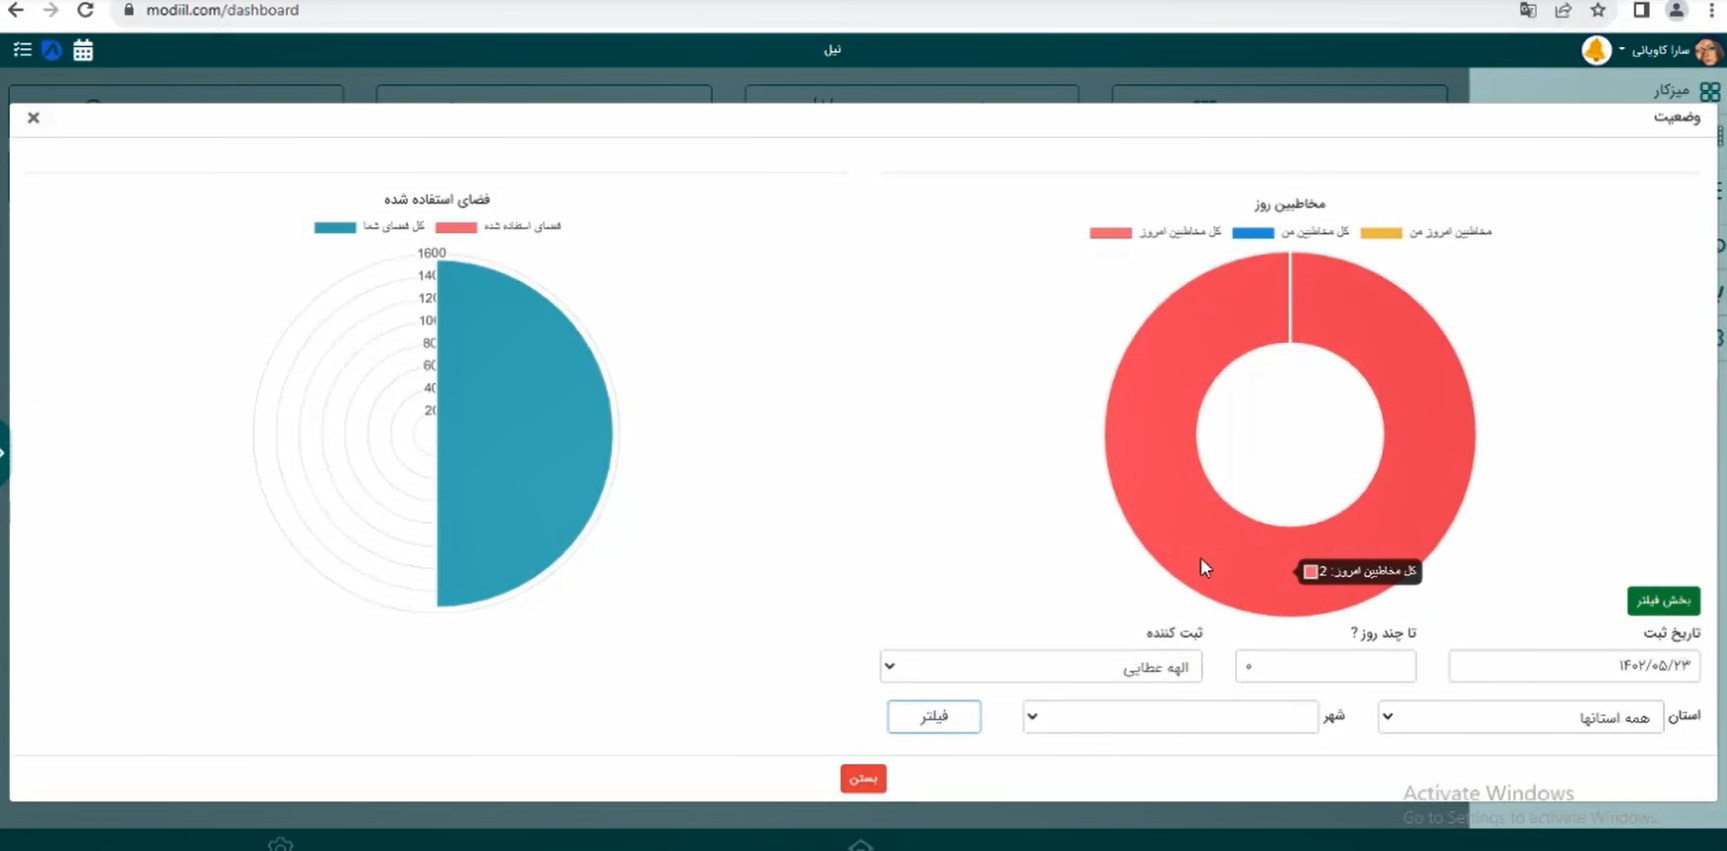Click the blue logo icon in header
This screenshot has width=1727, height=851.
pos(52,50)
